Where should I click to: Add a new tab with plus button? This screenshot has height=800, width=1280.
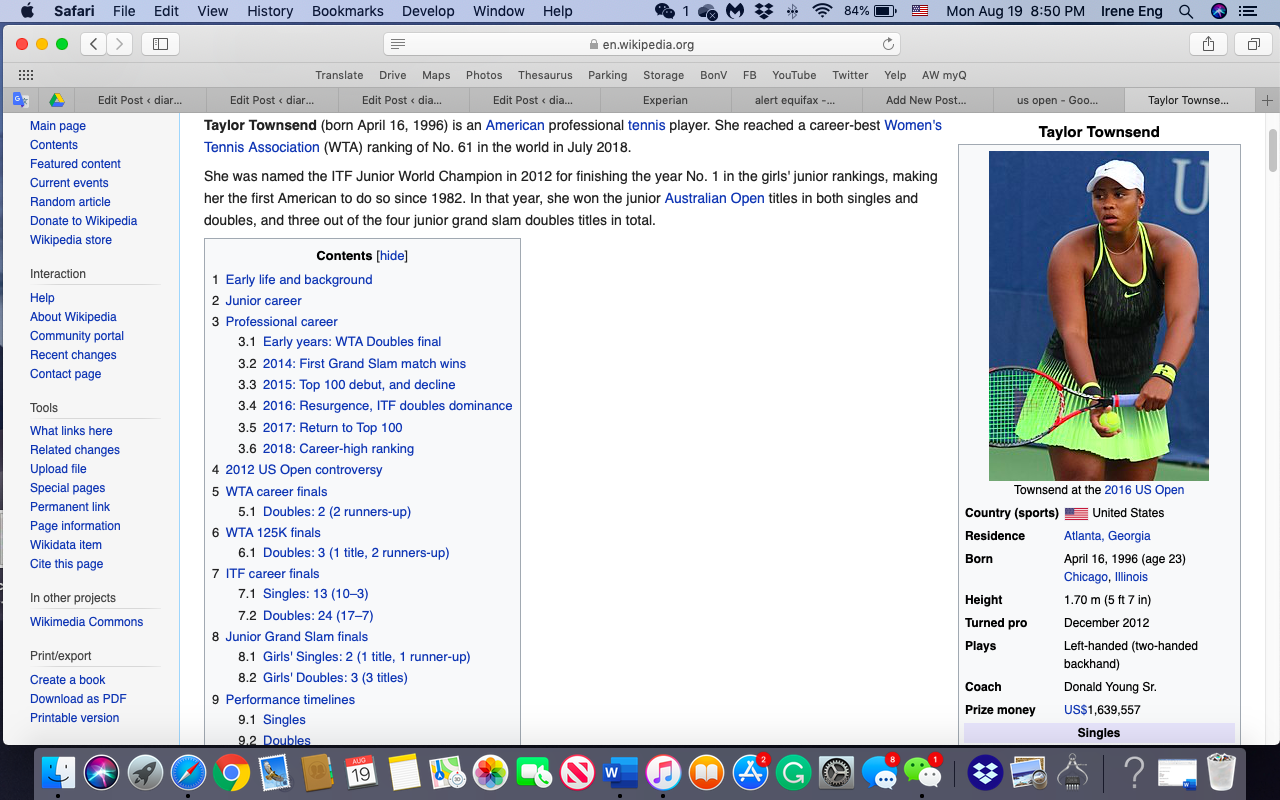[x=1267, y=100]
